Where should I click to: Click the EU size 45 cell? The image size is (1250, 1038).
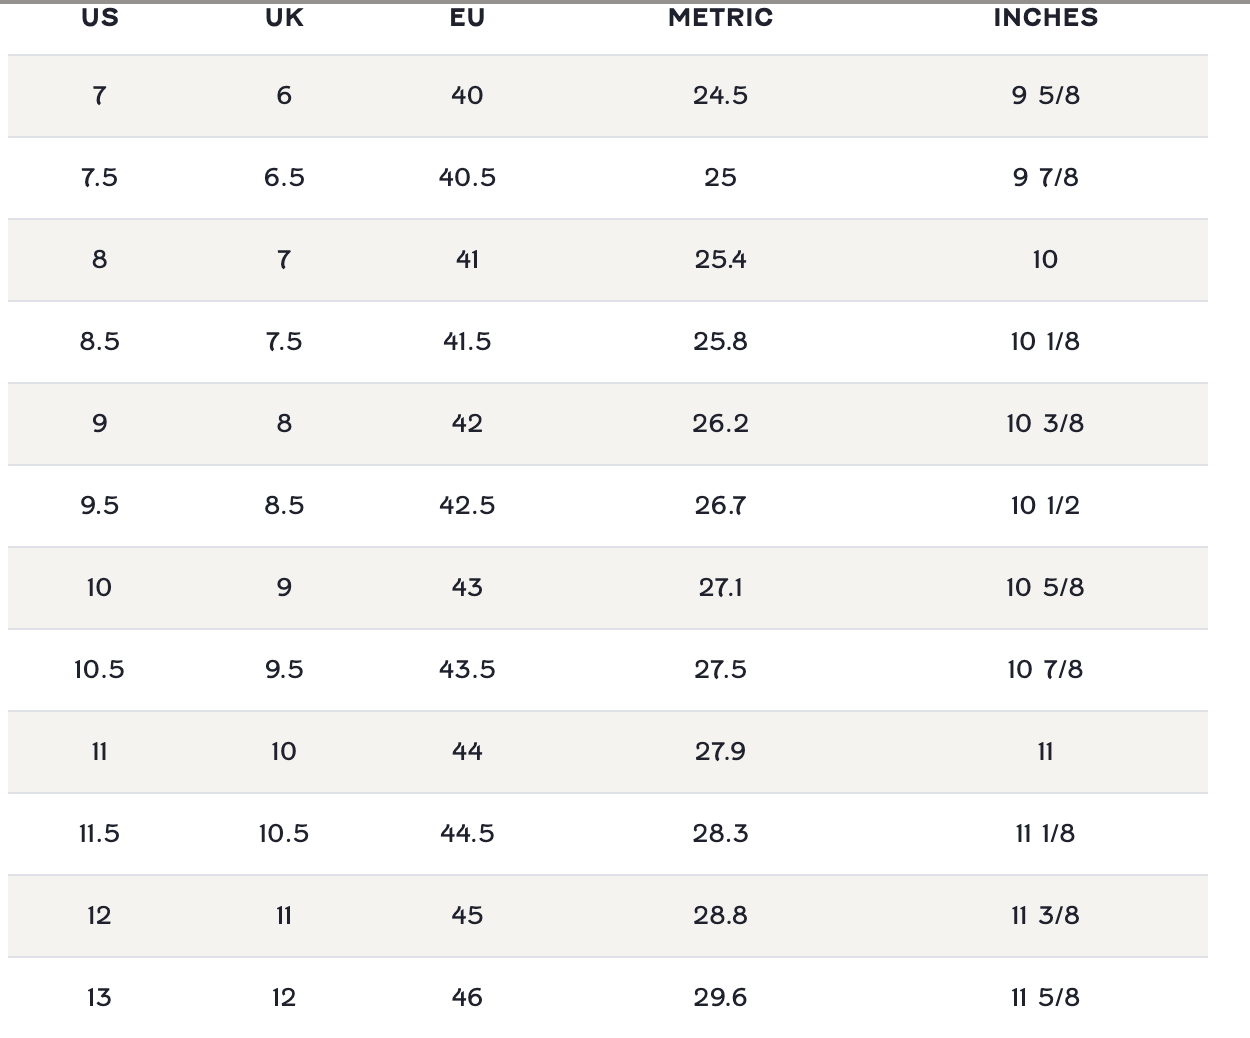pyautogui.click(x=467, y=916)
